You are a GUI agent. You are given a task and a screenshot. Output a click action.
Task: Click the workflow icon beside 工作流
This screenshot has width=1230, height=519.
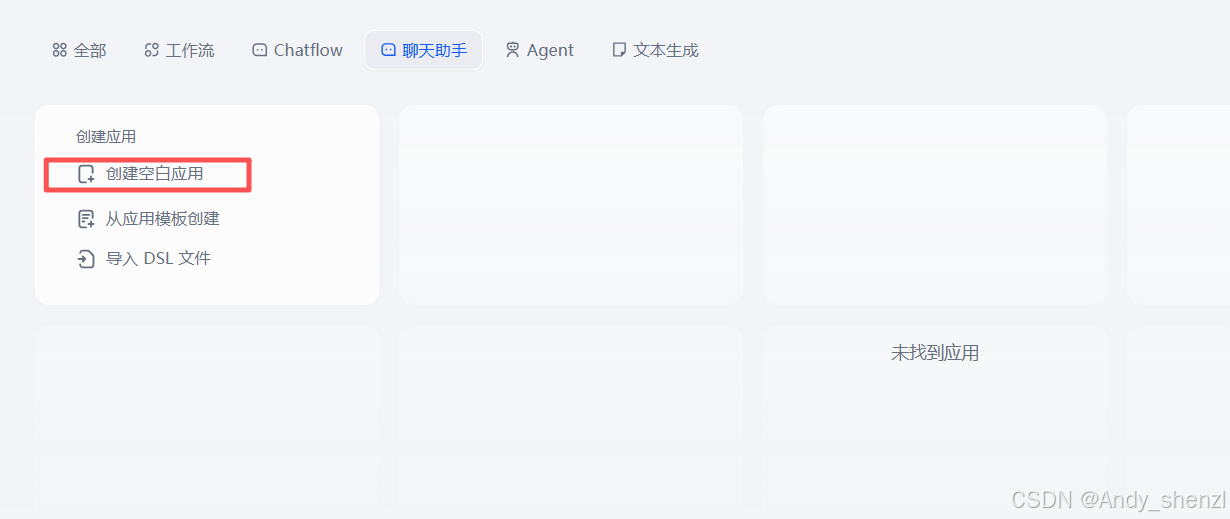[x=151, y=50]
